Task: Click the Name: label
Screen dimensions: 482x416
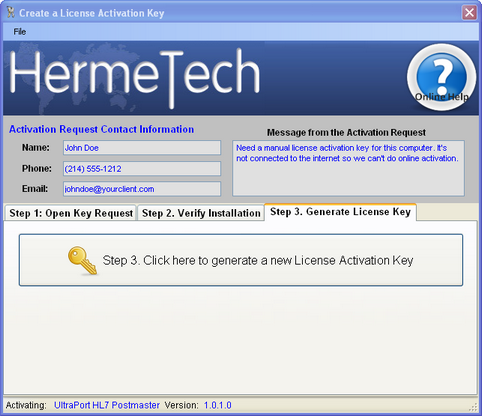Action: [36, 147]
